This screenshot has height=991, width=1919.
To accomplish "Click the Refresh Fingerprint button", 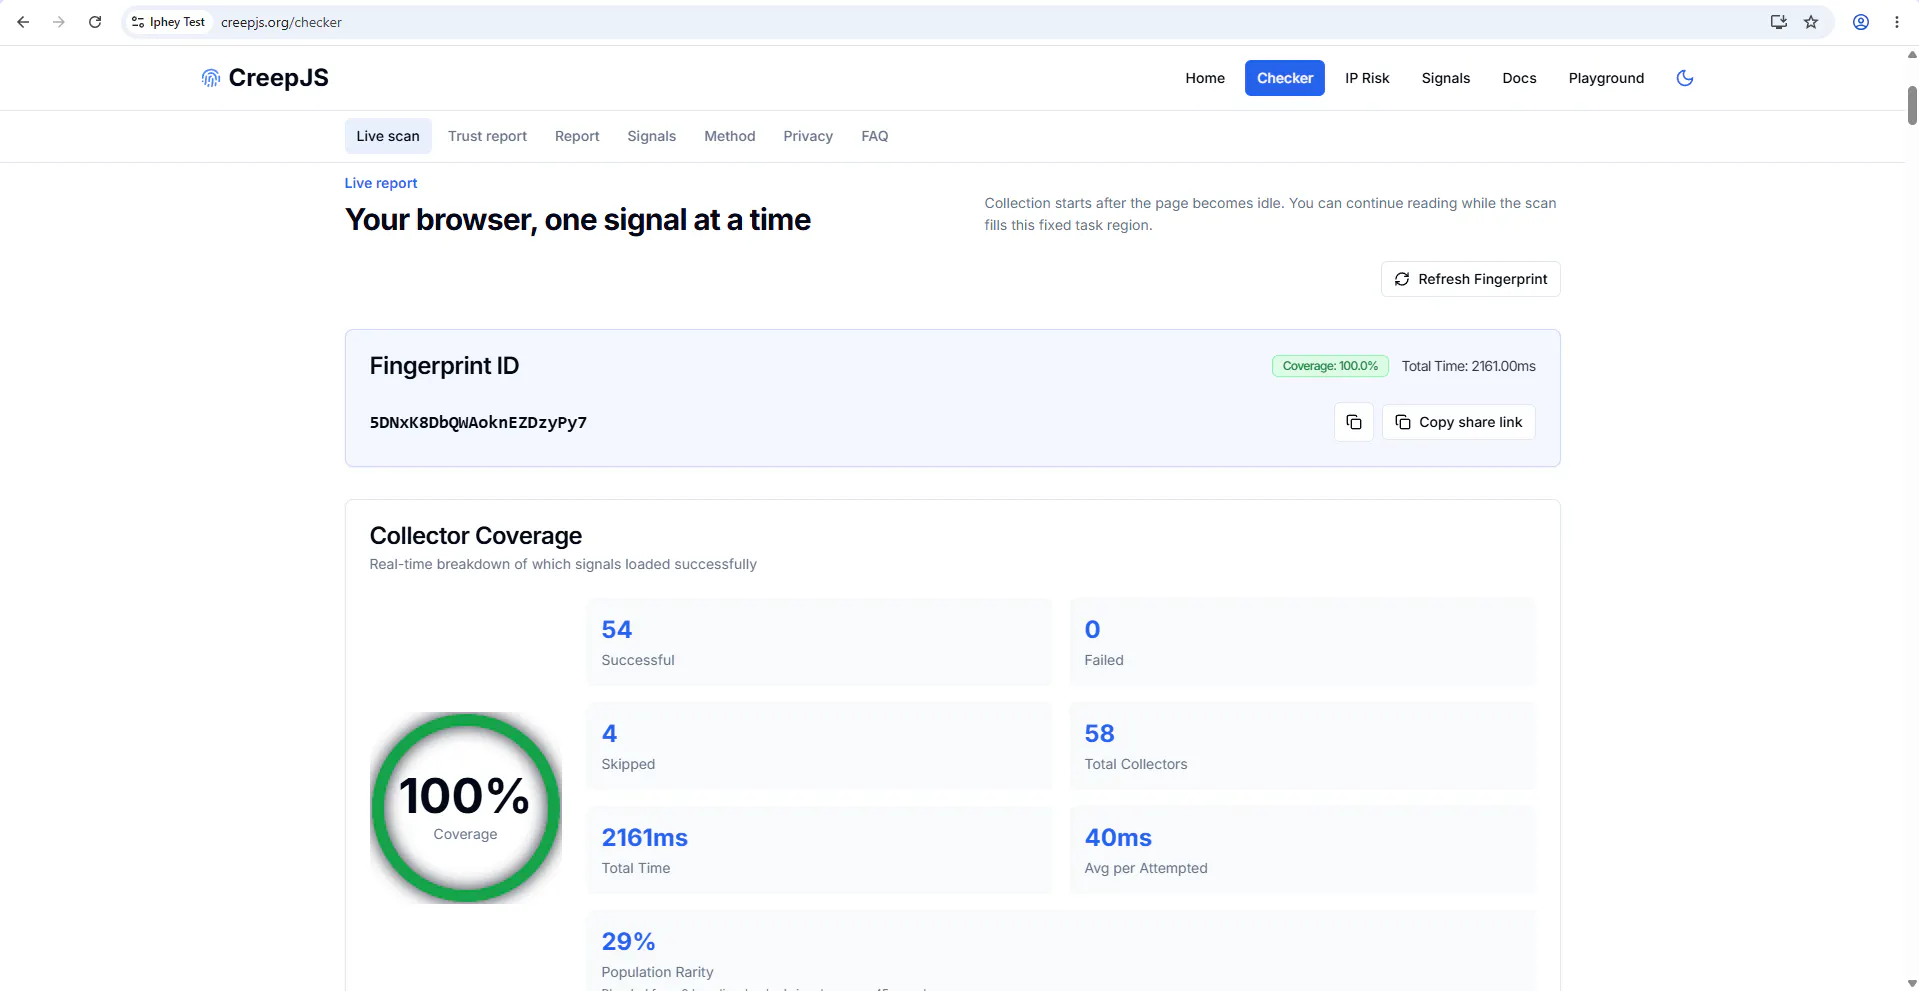I will [x=1471, y=279].
